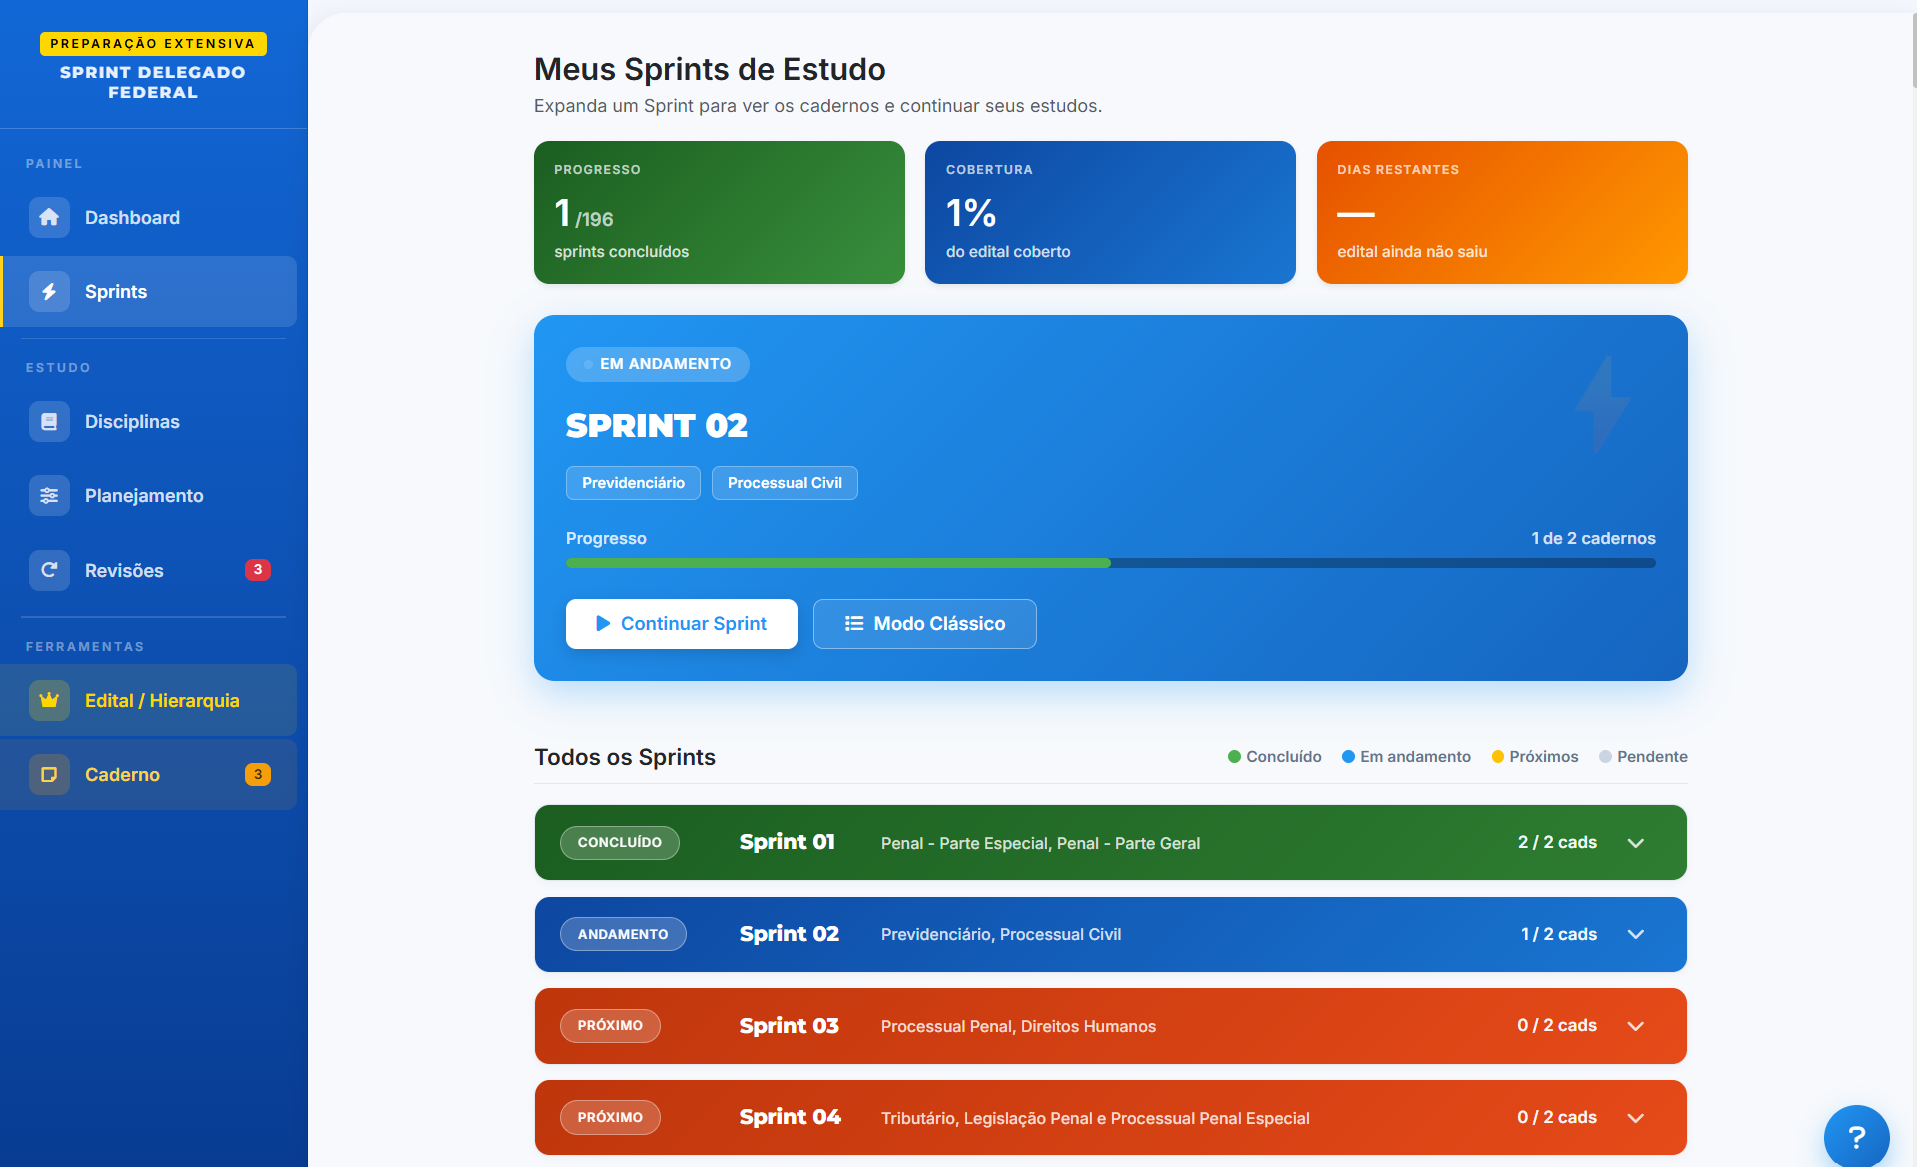The height and width of the screenshot is (1167, 1917).
Task: Open the help question mark button
Action: point(1856,1137)
